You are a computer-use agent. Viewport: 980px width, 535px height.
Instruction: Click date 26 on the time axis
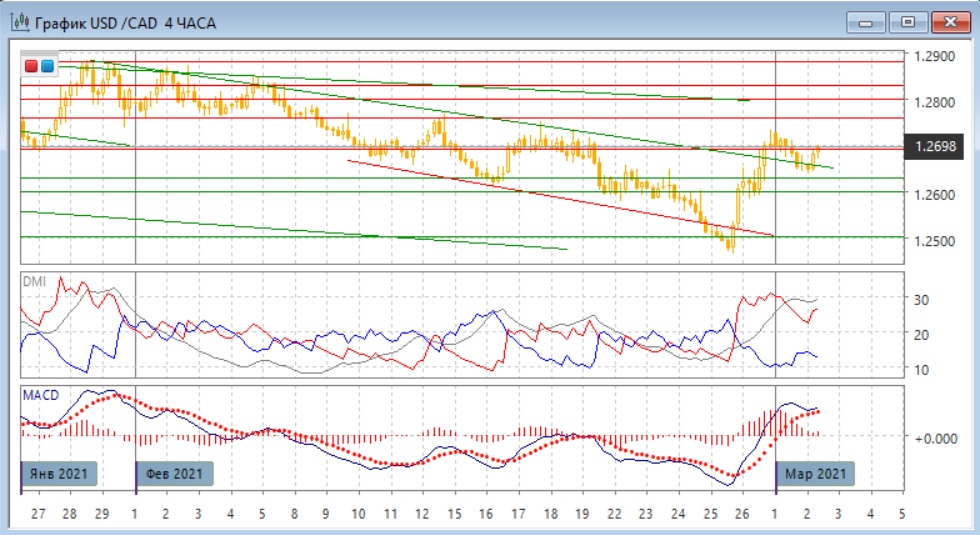pos(741,514)
